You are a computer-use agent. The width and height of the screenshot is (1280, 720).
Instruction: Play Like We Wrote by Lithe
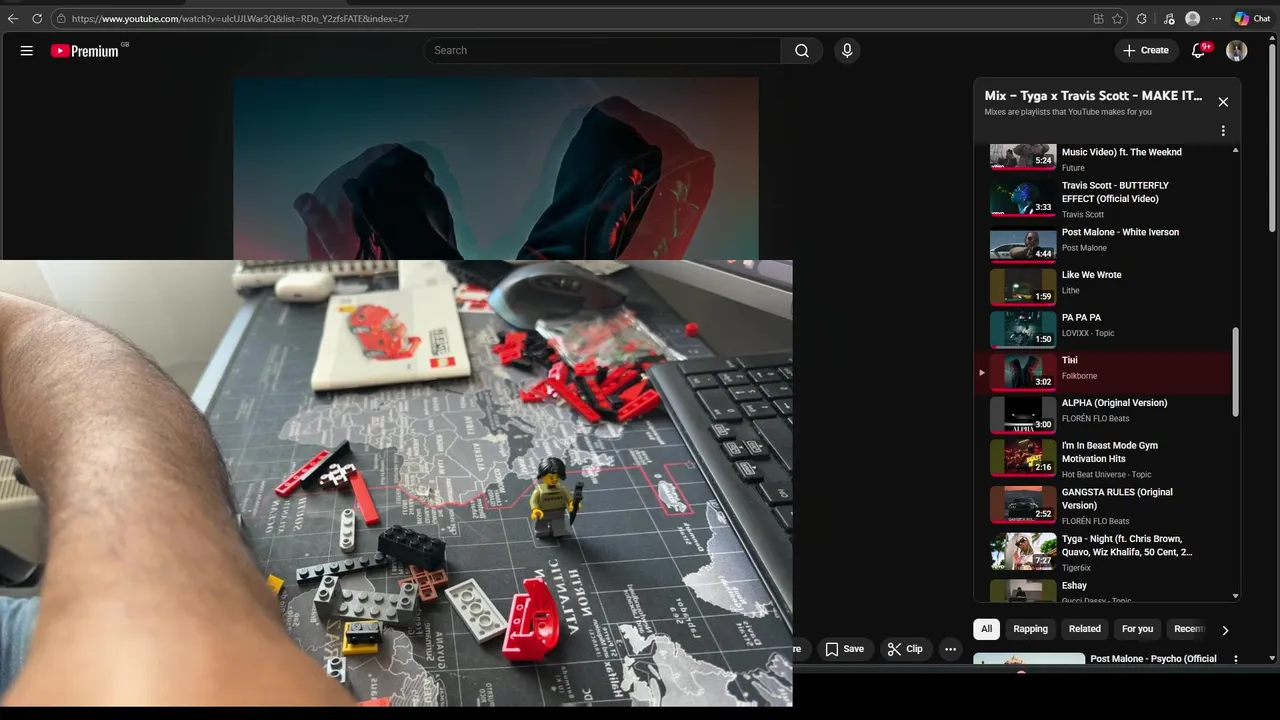click(x=1104, y=285)
